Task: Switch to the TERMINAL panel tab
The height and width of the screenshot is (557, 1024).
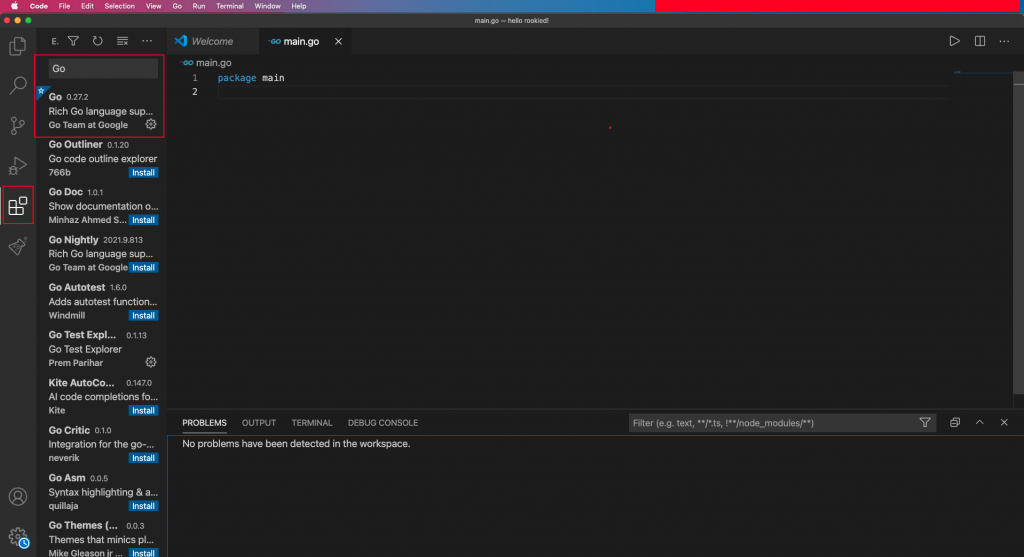Action: (312, 422)
